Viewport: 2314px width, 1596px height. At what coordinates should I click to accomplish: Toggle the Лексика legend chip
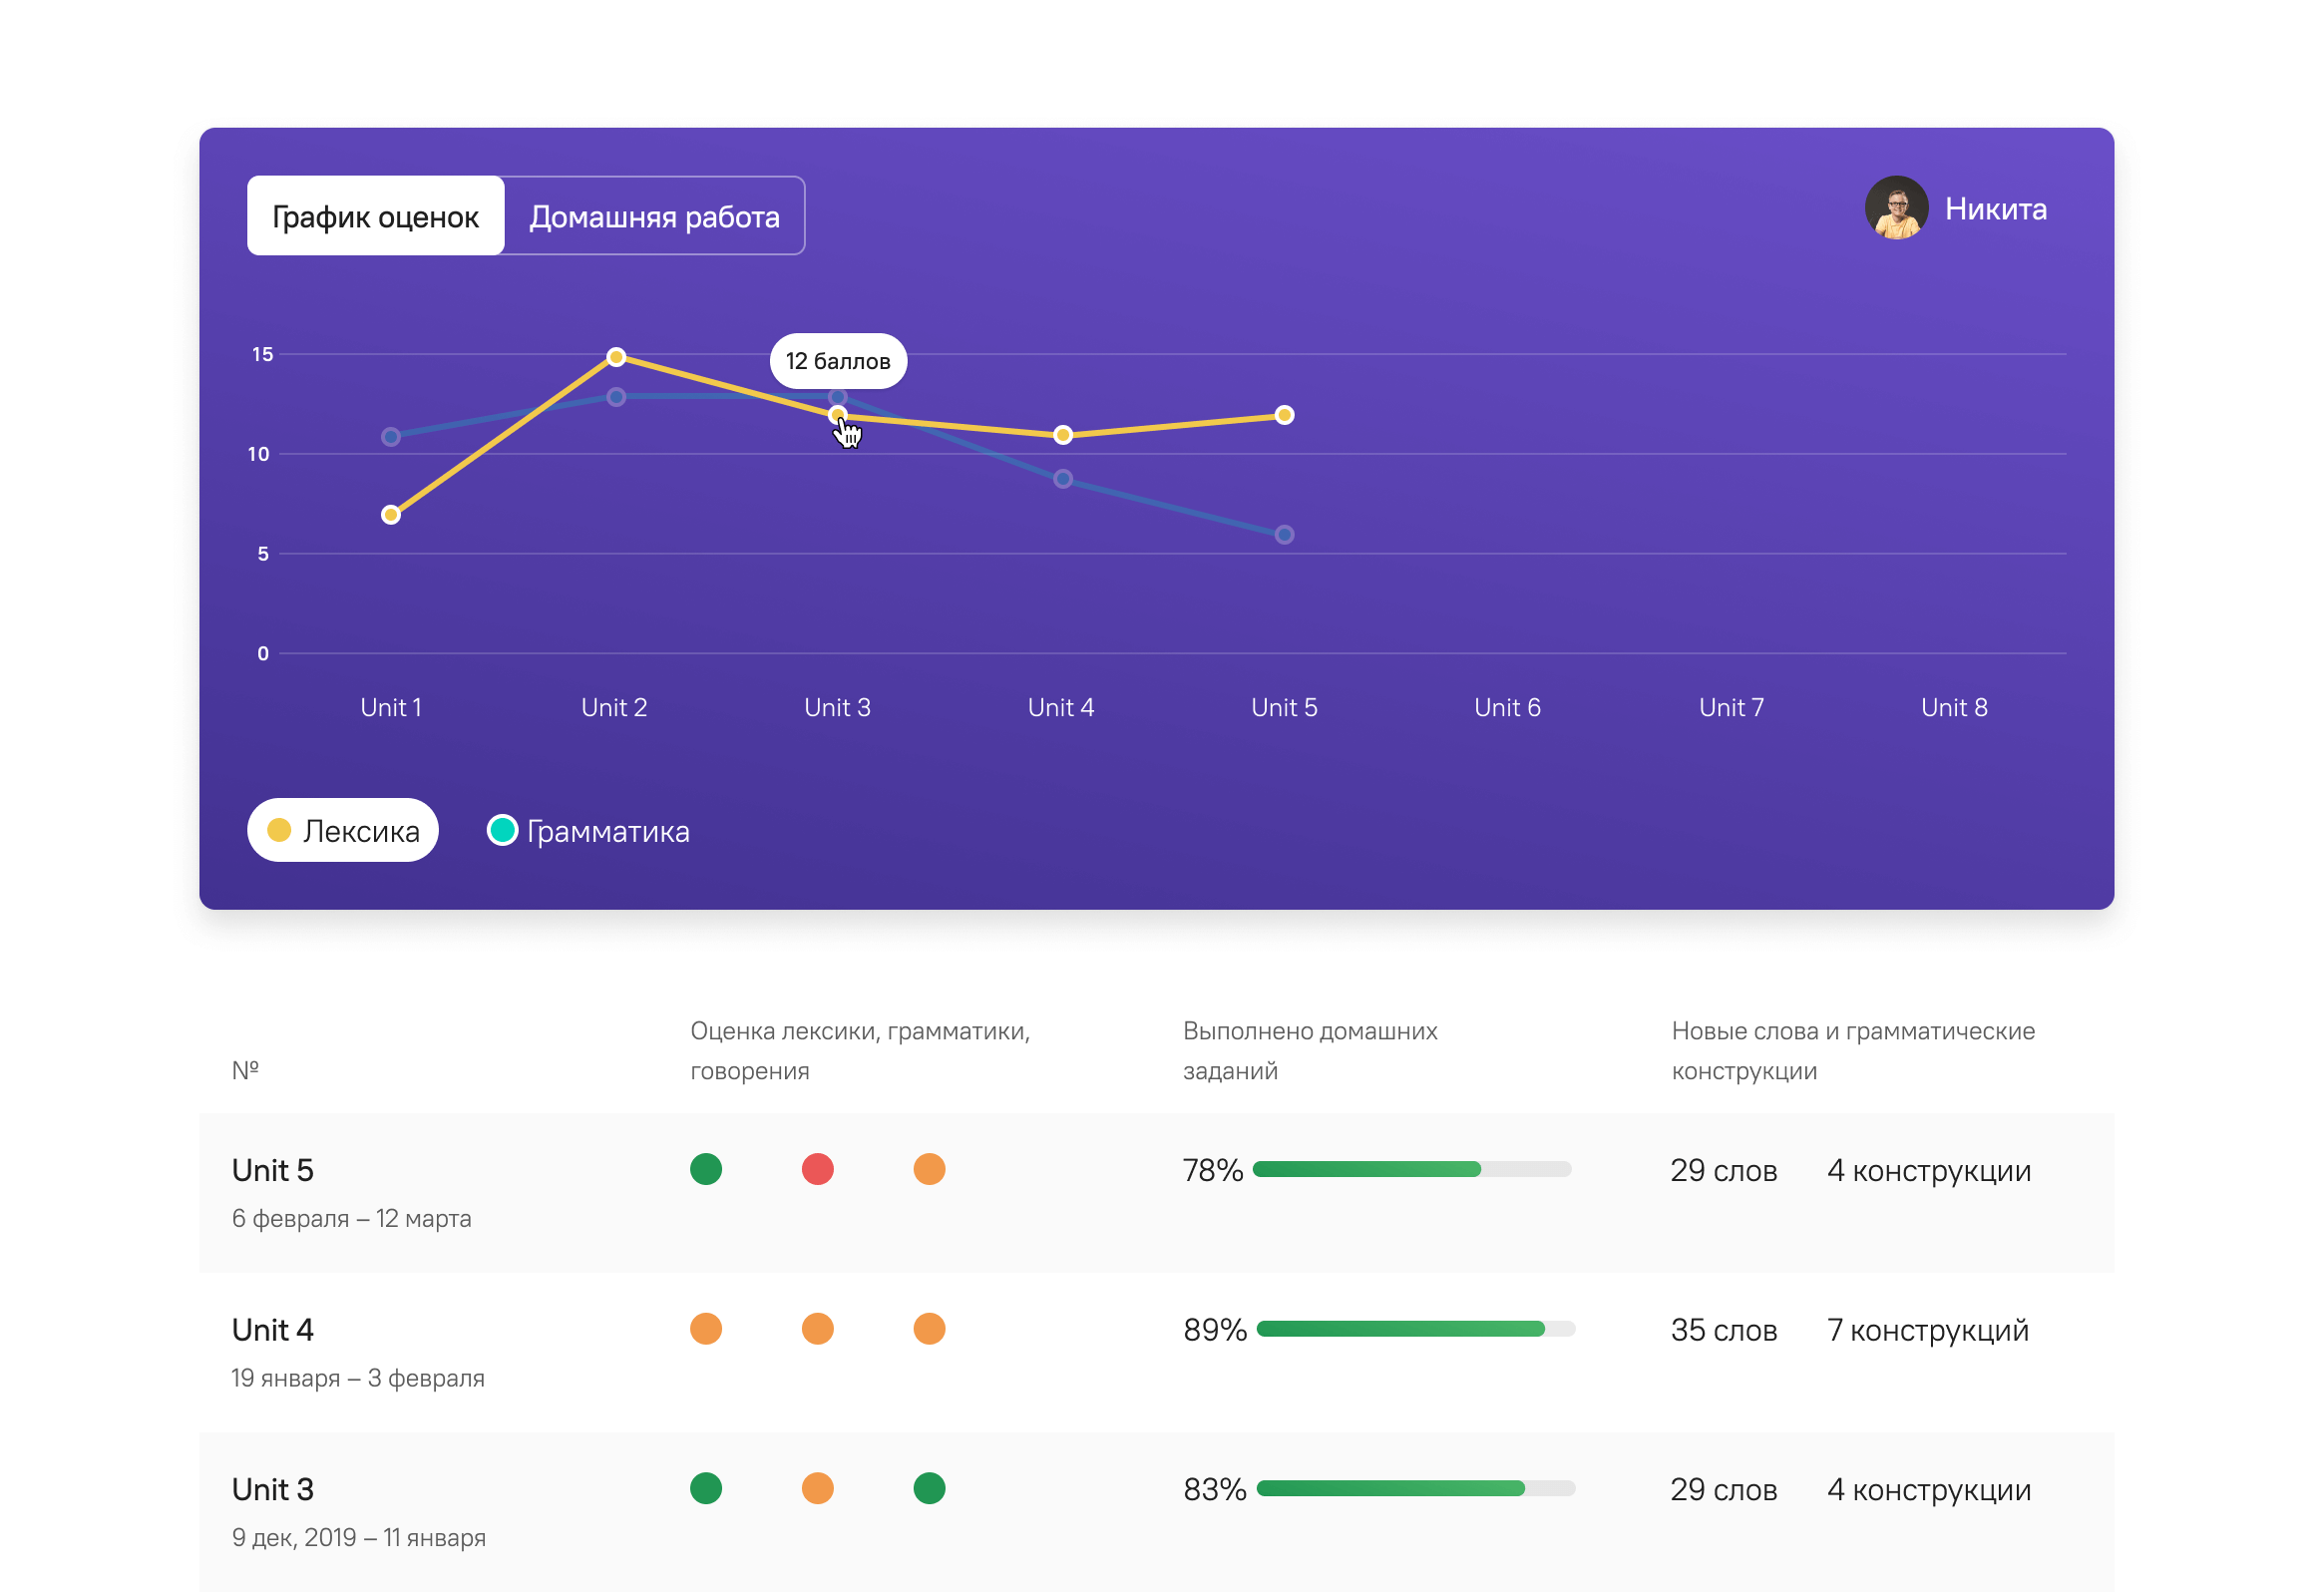[342, 831]
